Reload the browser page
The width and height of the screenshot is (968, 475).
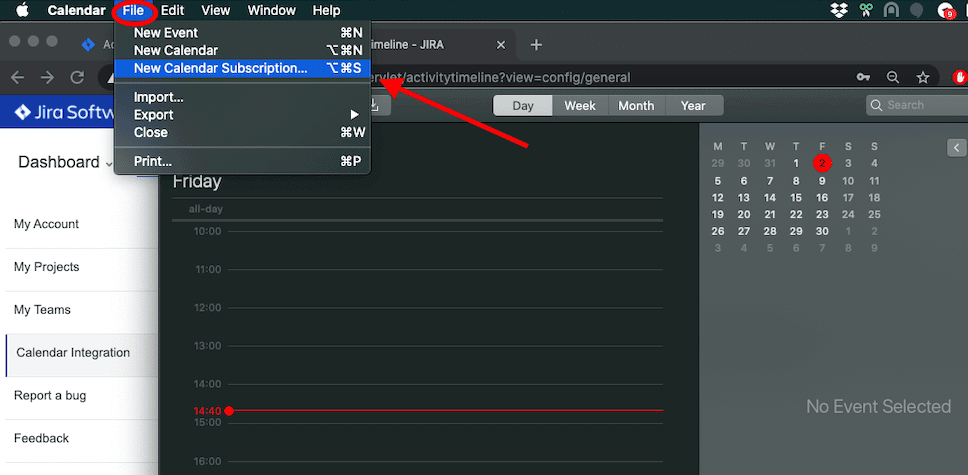[77, 77]
